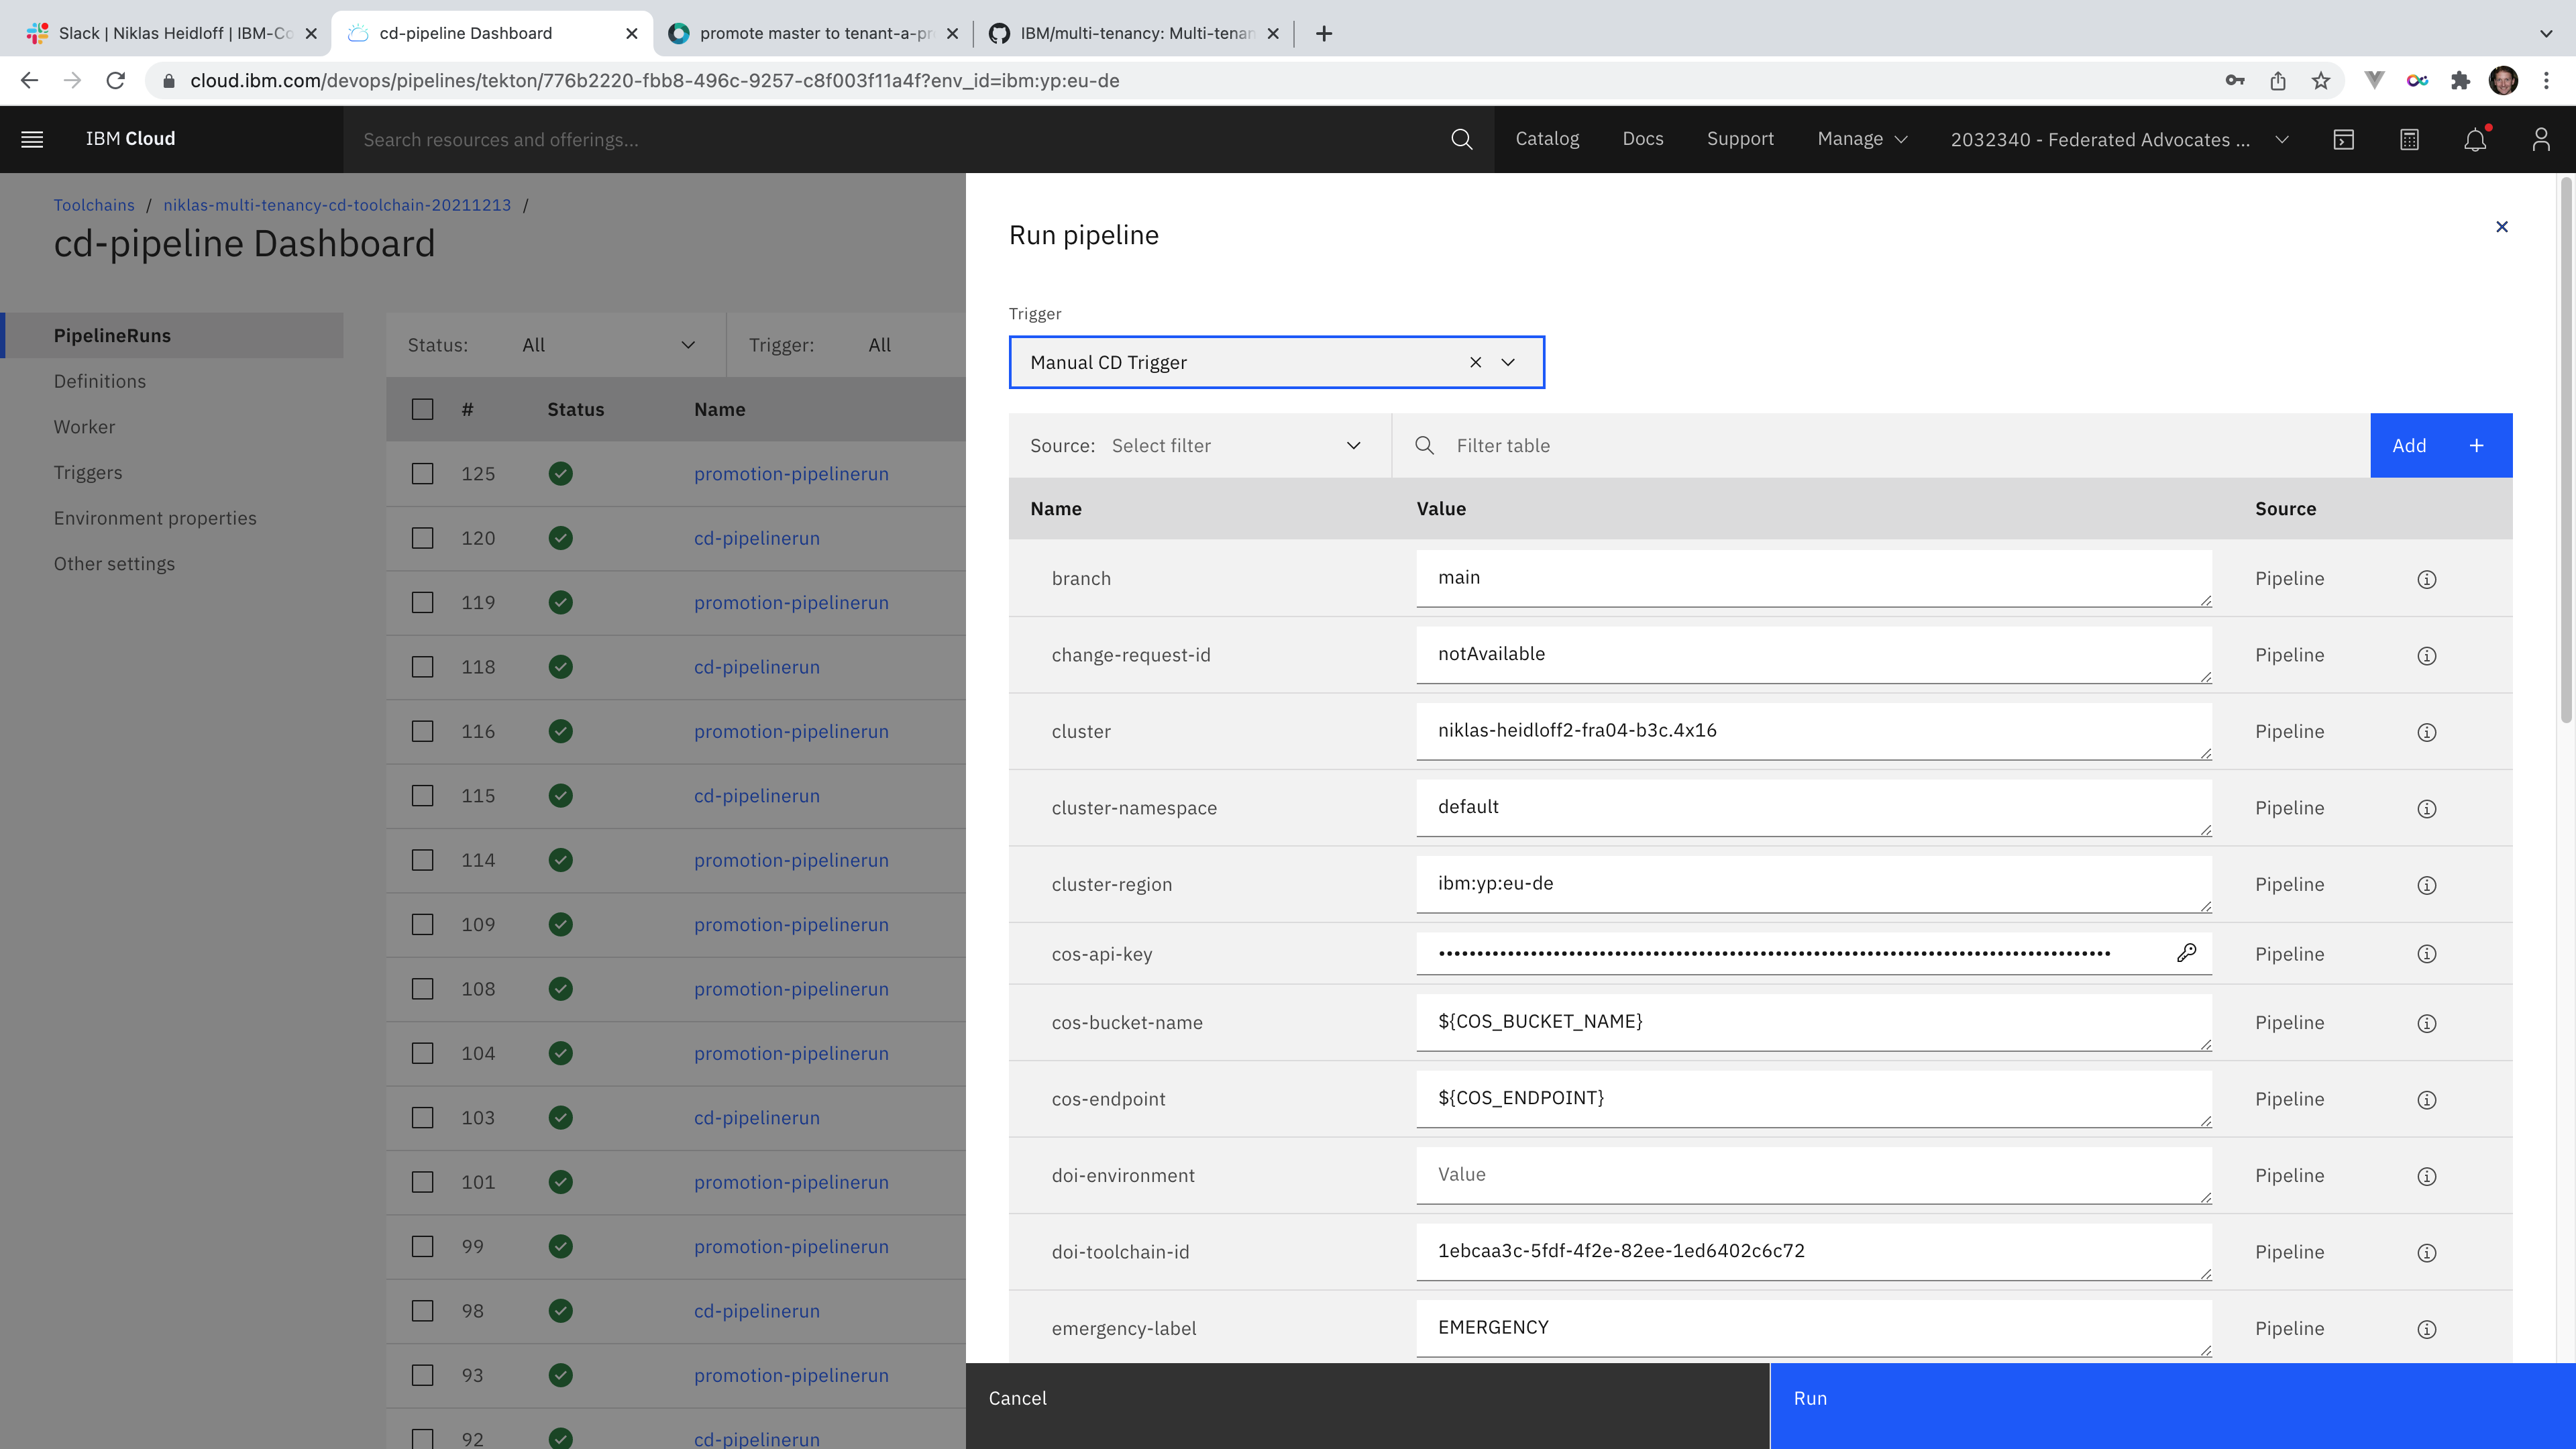
Task: Open the cost estimator calculator icon
Action: [2409, 139]
